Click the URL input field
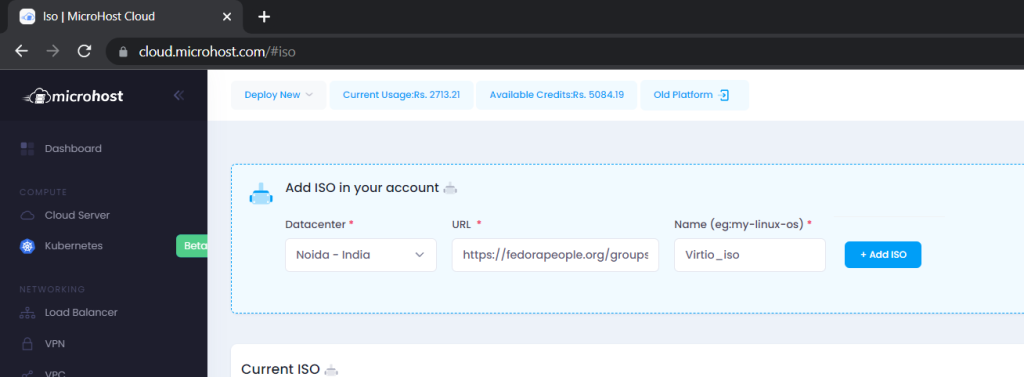This screenshot has height=377, width=1024. coord(555,255)
